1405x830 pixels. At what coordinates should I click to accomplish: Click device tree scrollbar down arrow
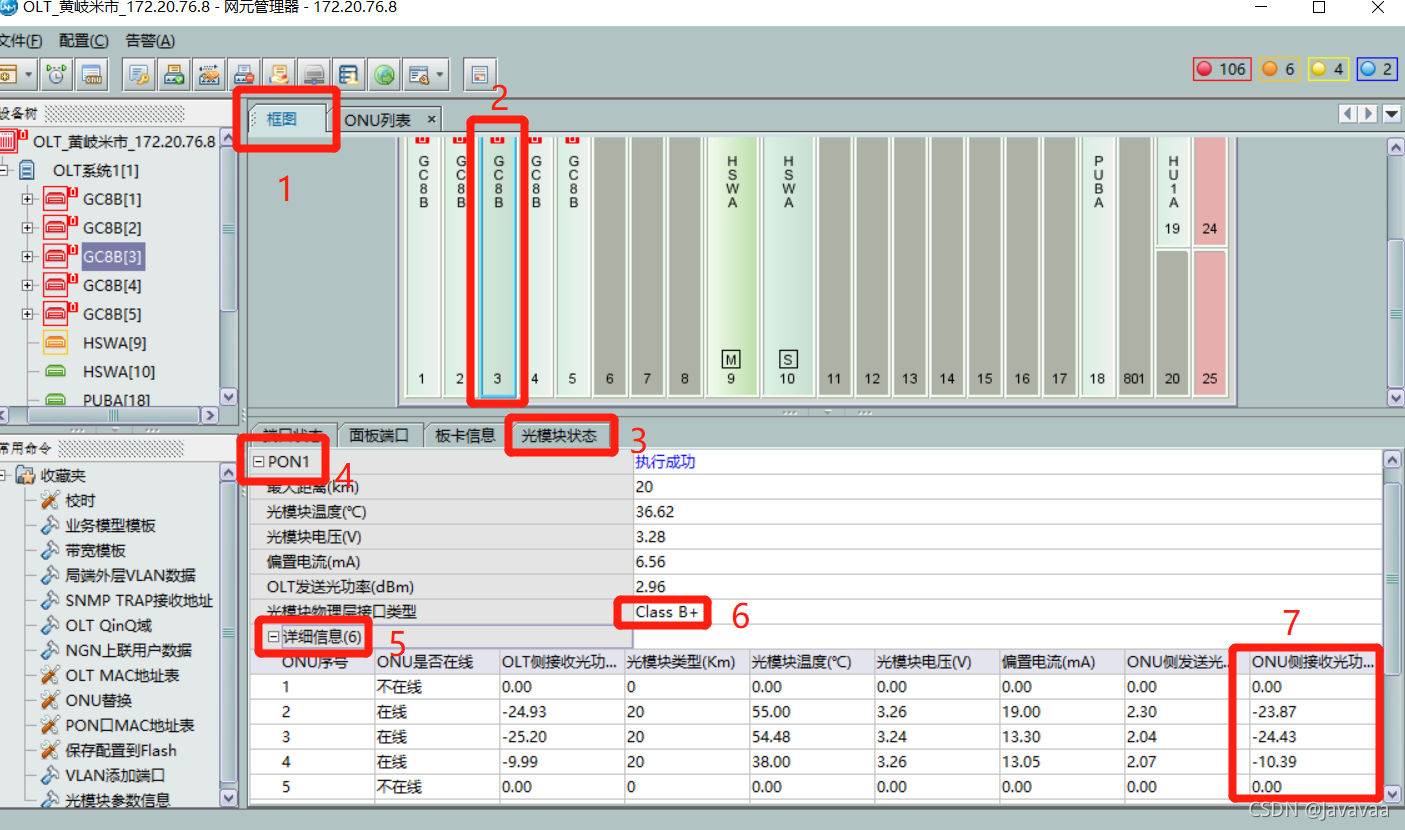228,397
